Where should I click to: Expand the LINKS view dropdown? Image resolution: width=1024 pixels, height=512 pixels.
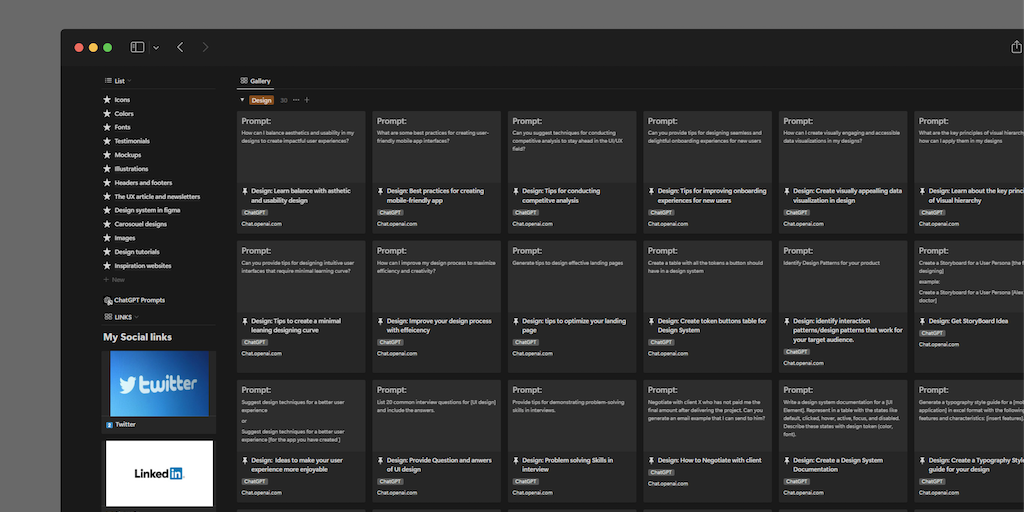pos(122,317)
